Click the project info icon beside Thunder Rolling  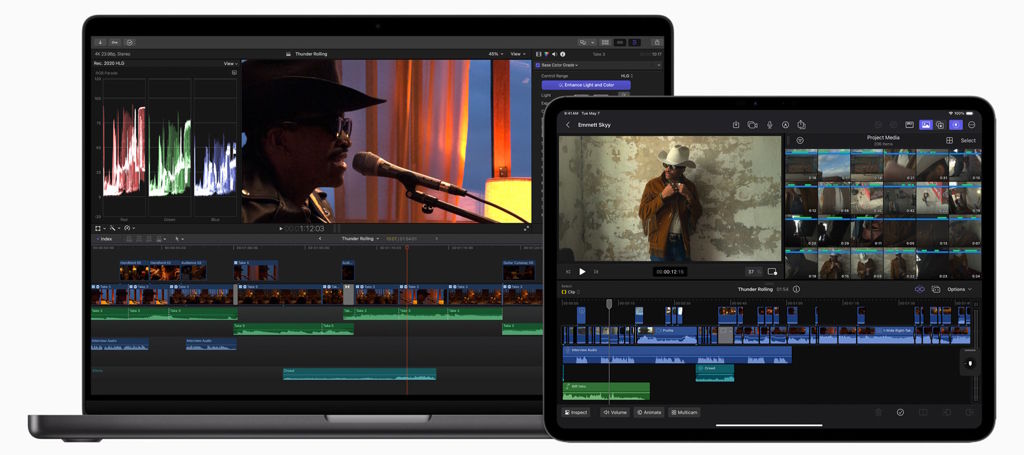click(x=796, y=289)
